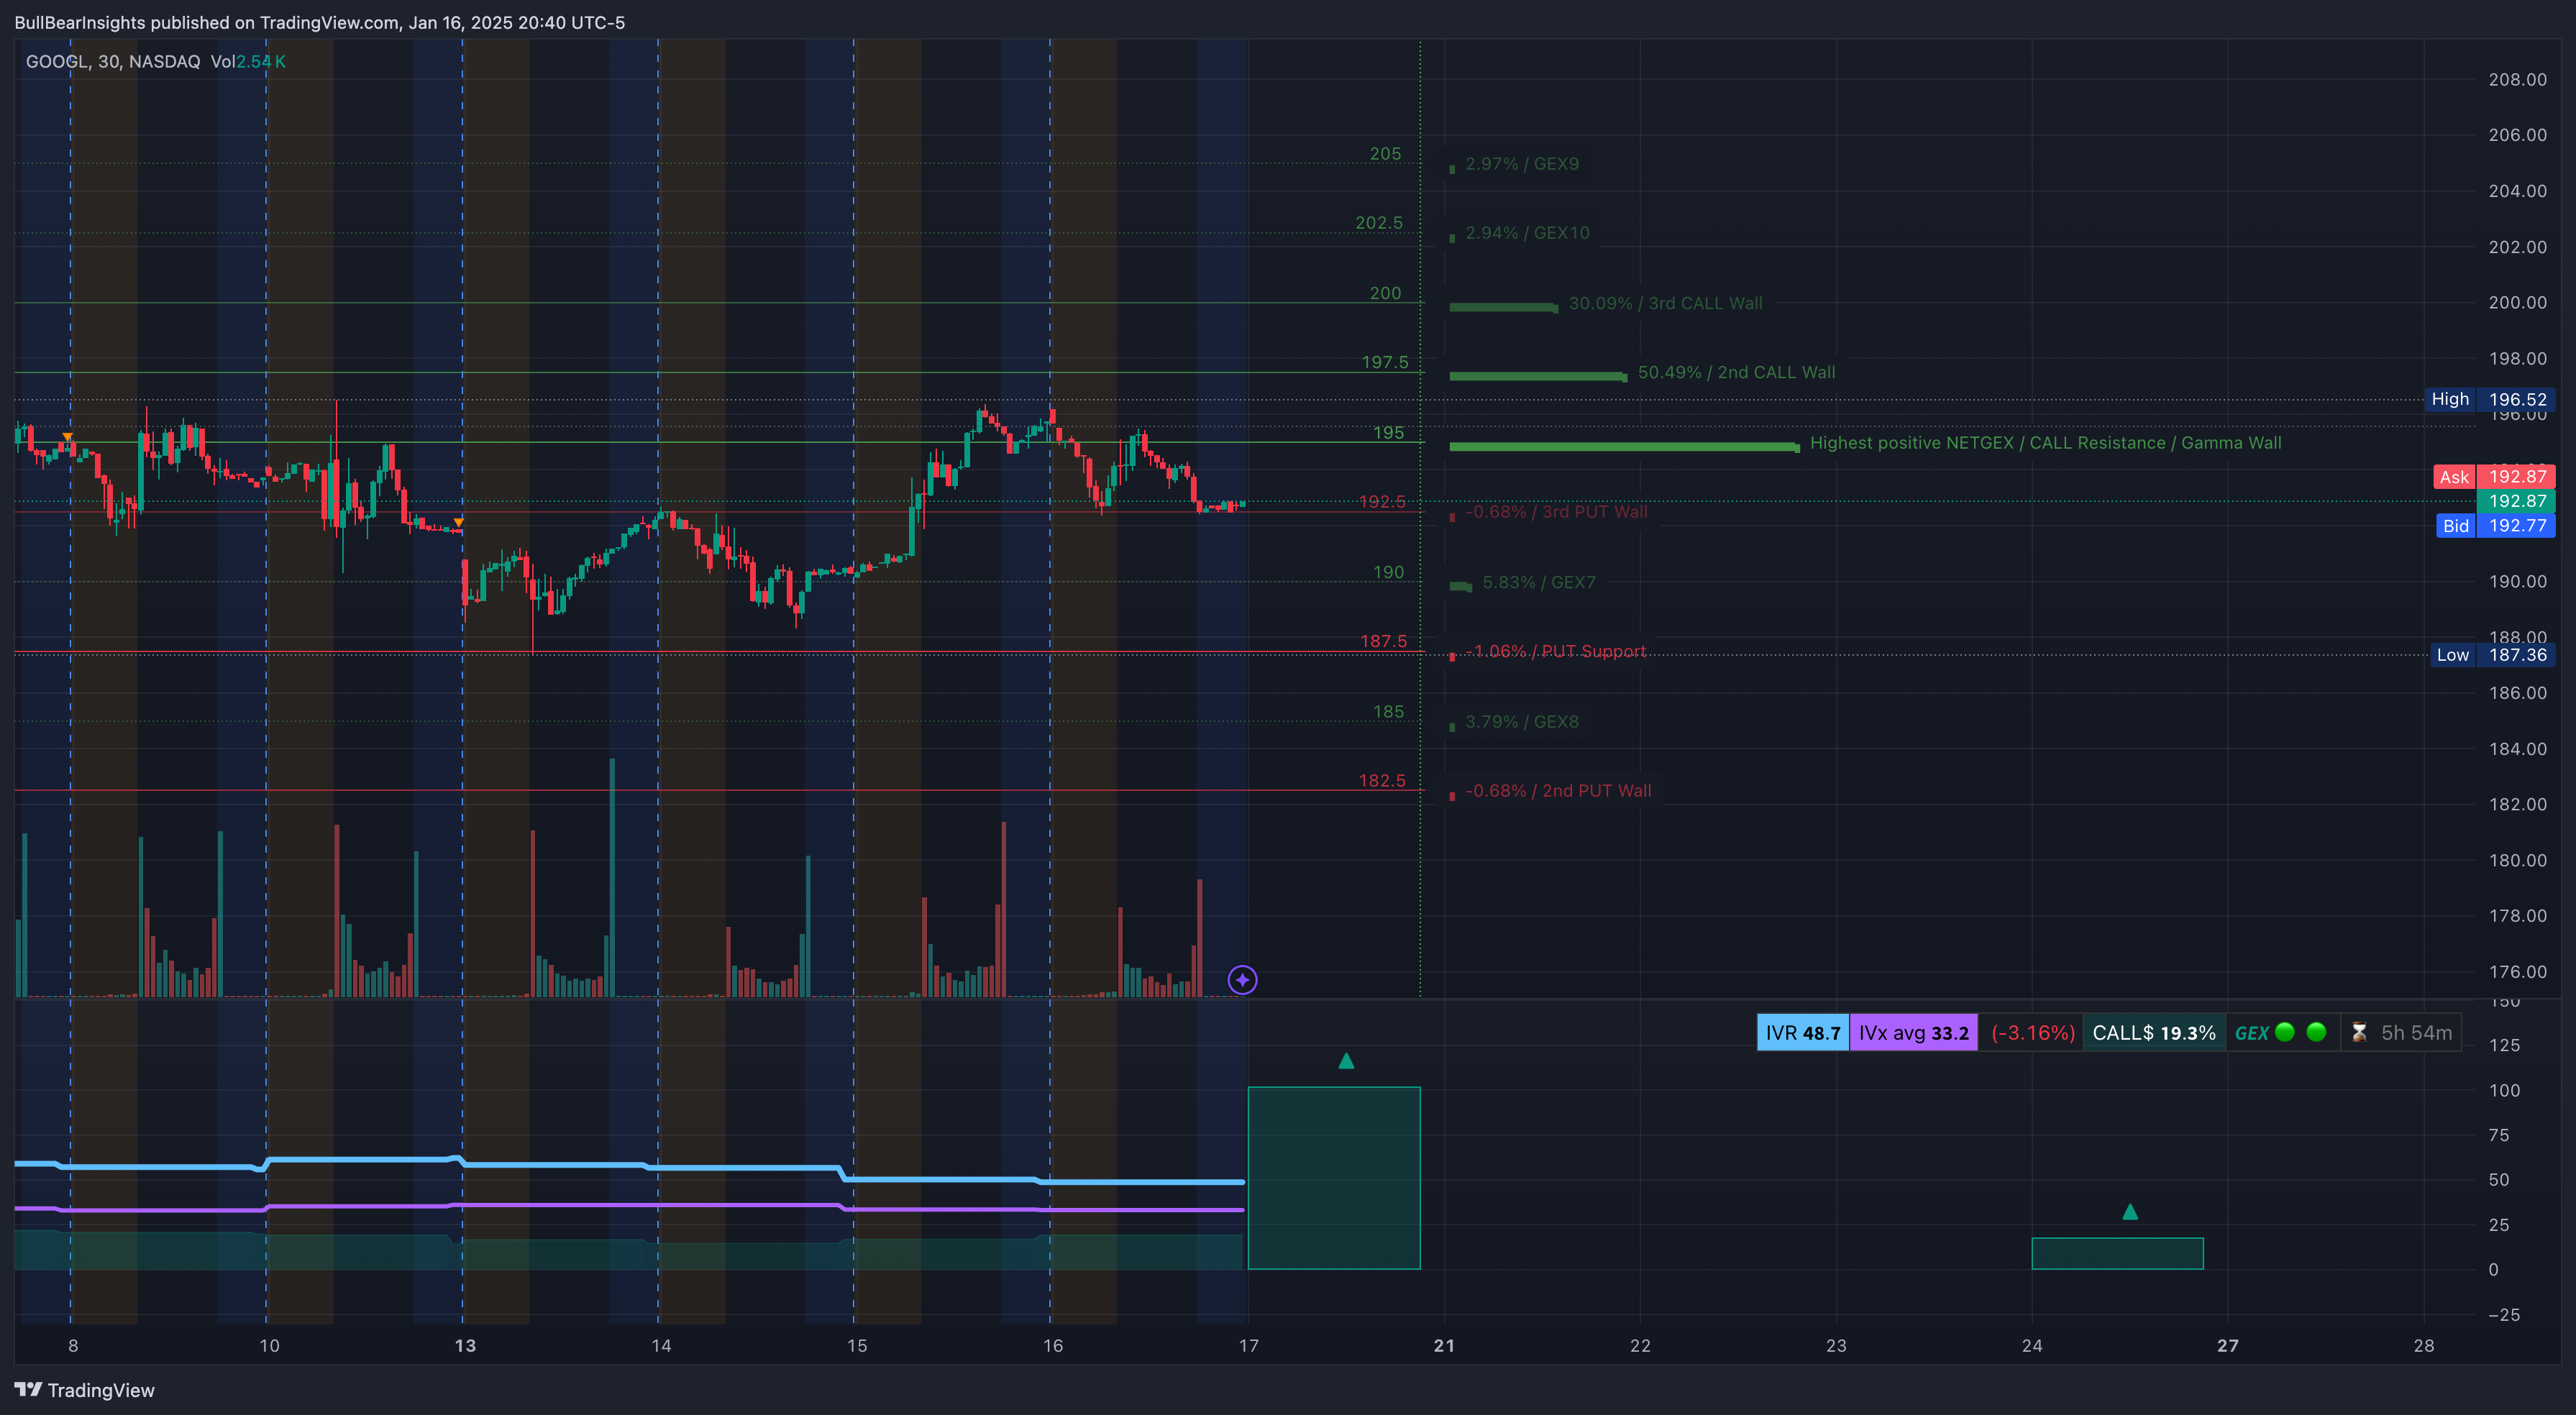Viewport: 2576px width, 1415px height.
Task: Click the 190 strike level label
Action: [1388, 572]
